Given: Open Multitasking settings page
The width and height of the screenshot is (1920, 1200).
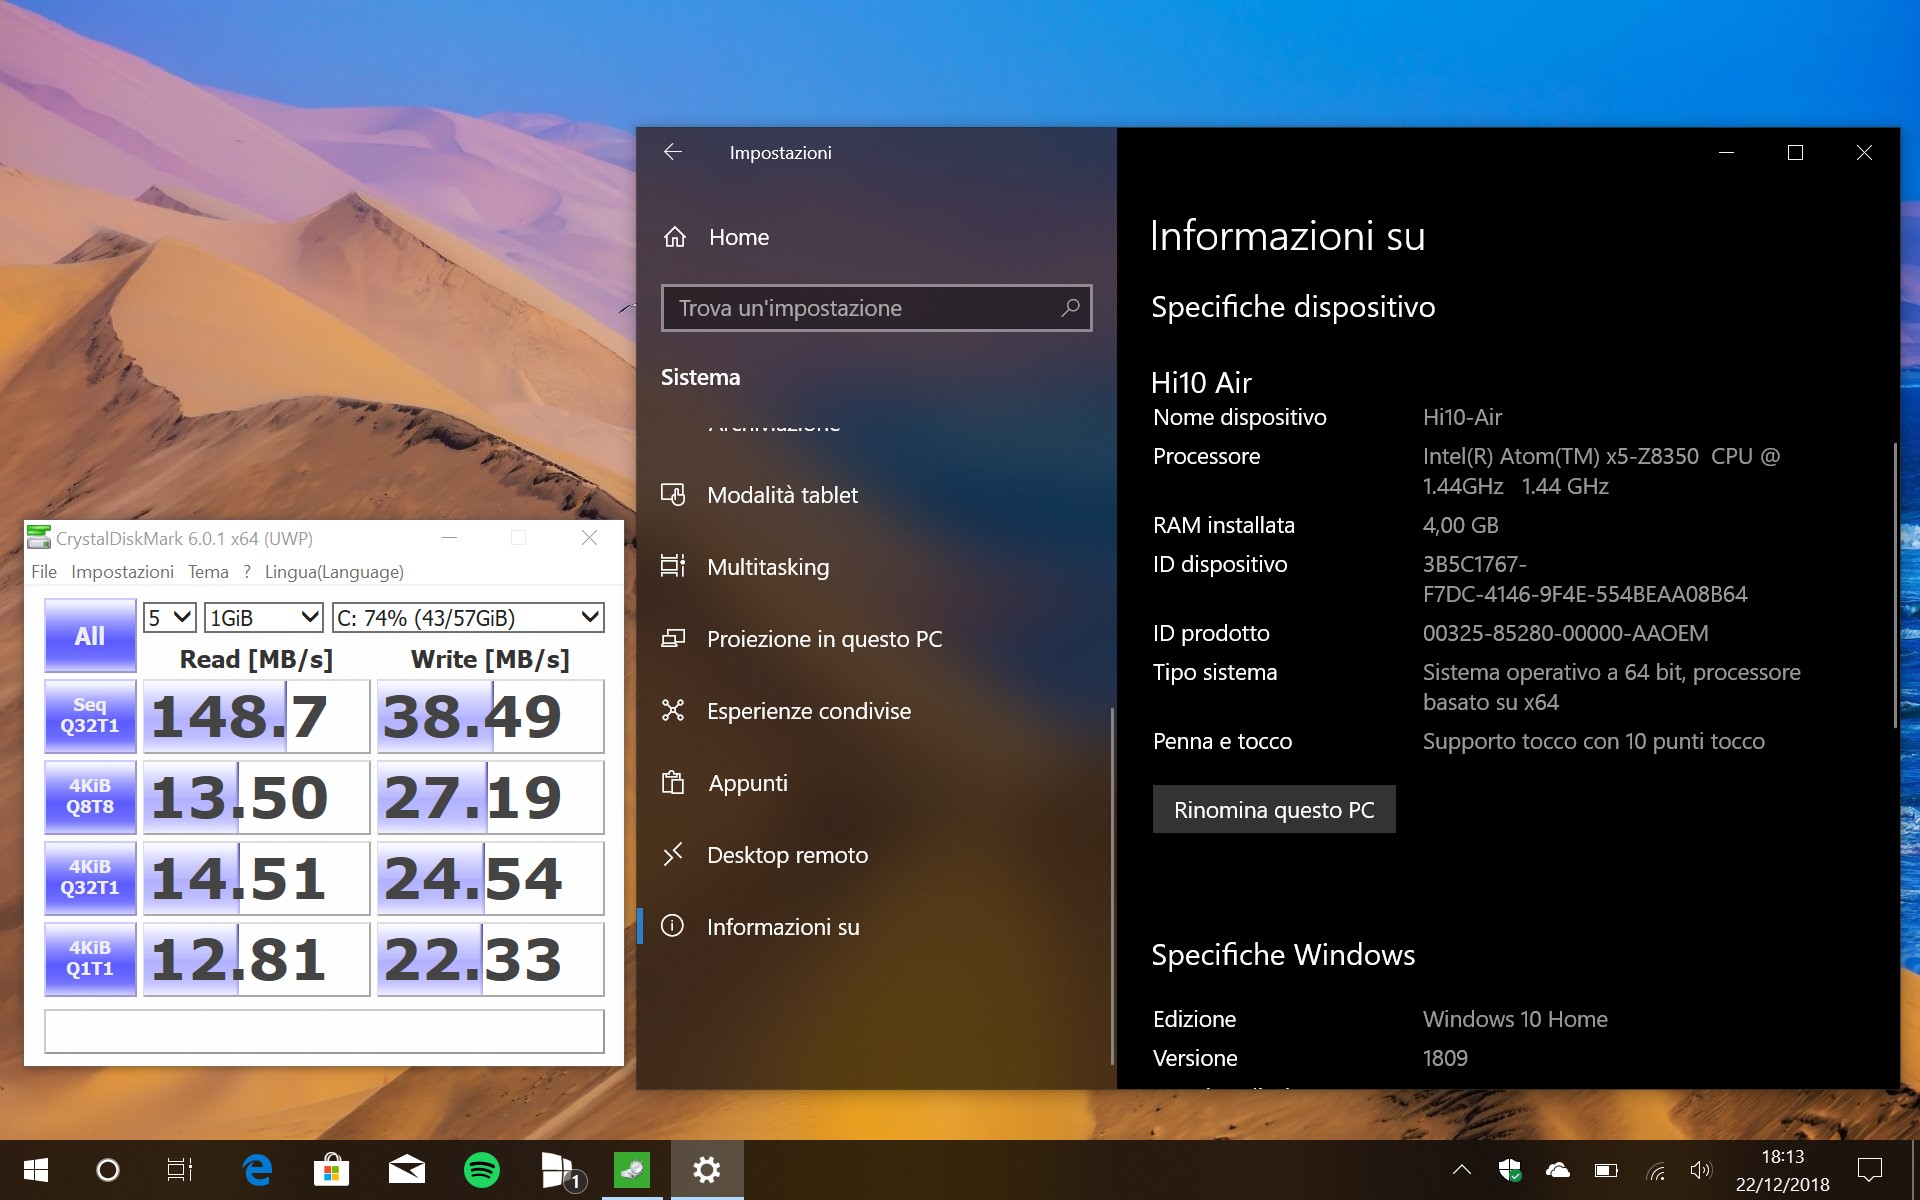Looking at the screenshot, I should click(x=768, y=567).
